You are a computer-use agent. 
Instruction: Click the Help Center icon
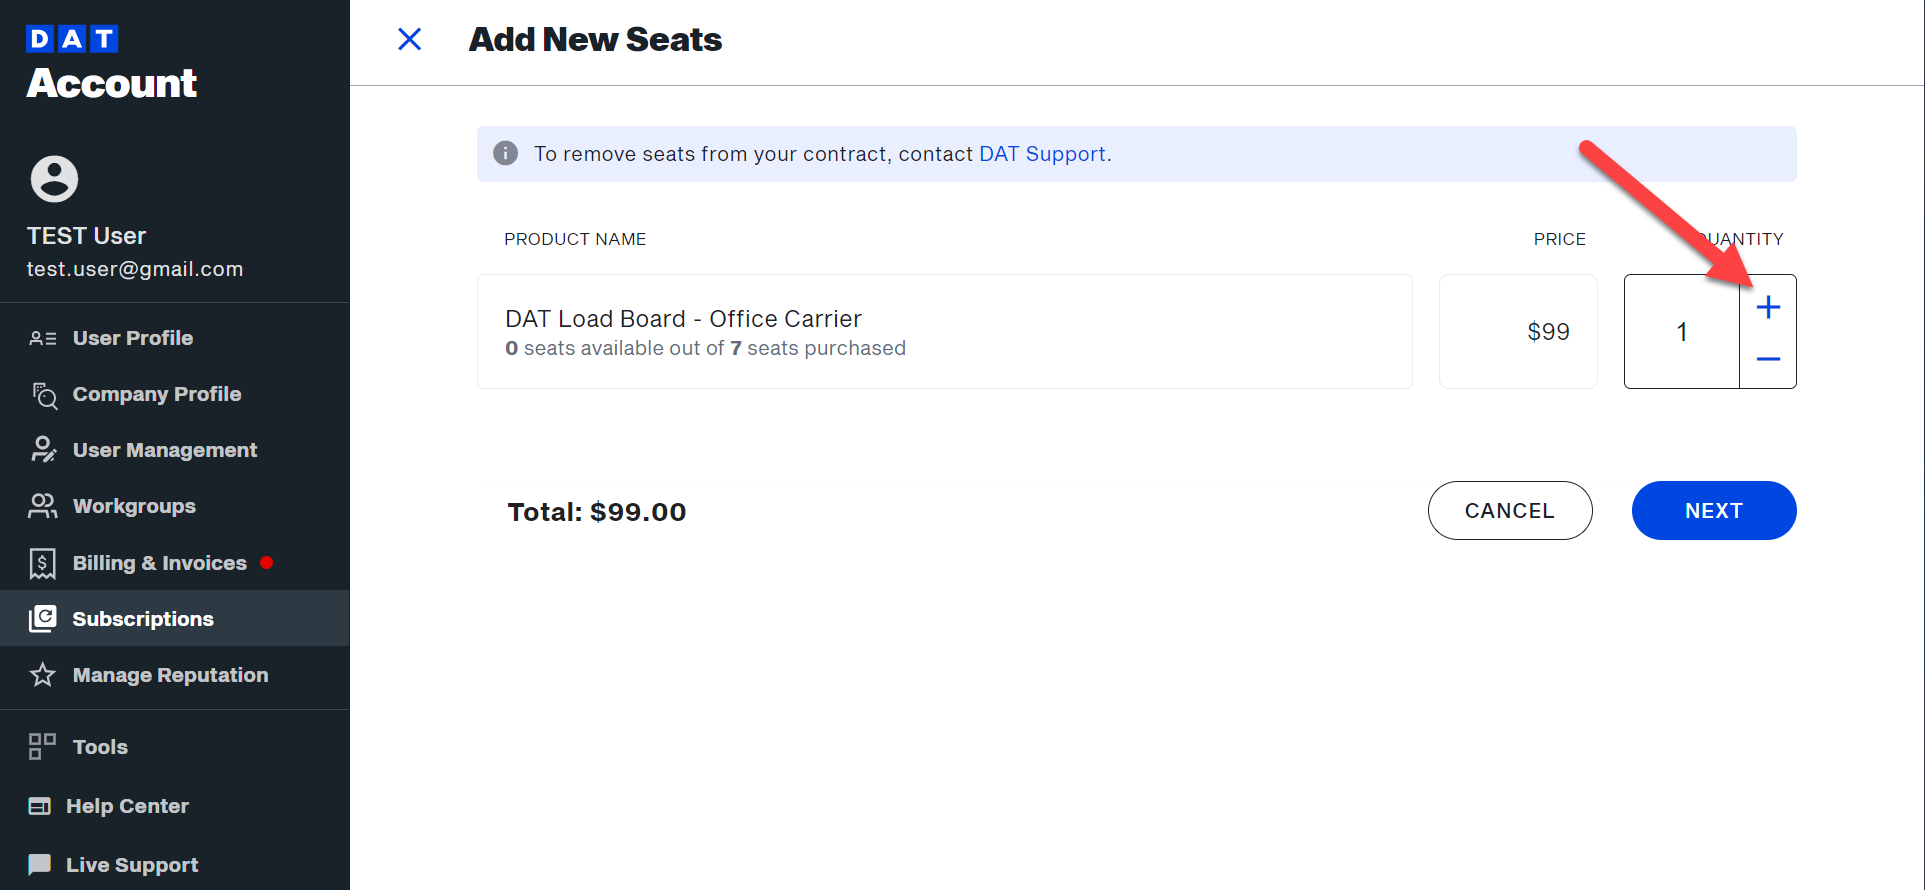coord(40,806)
